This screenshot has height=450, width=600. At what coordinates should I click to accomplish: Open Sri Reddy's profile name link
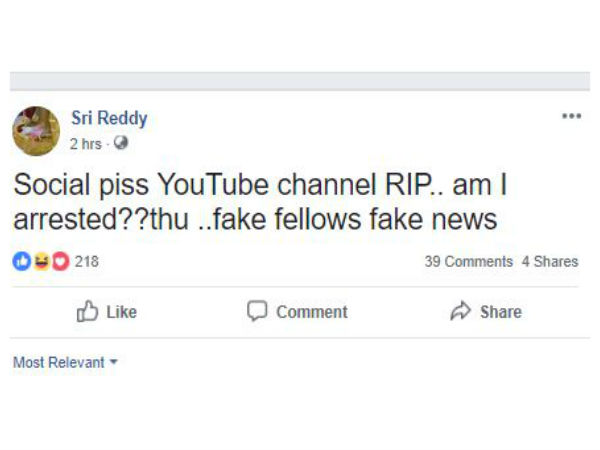click(109, 119)
